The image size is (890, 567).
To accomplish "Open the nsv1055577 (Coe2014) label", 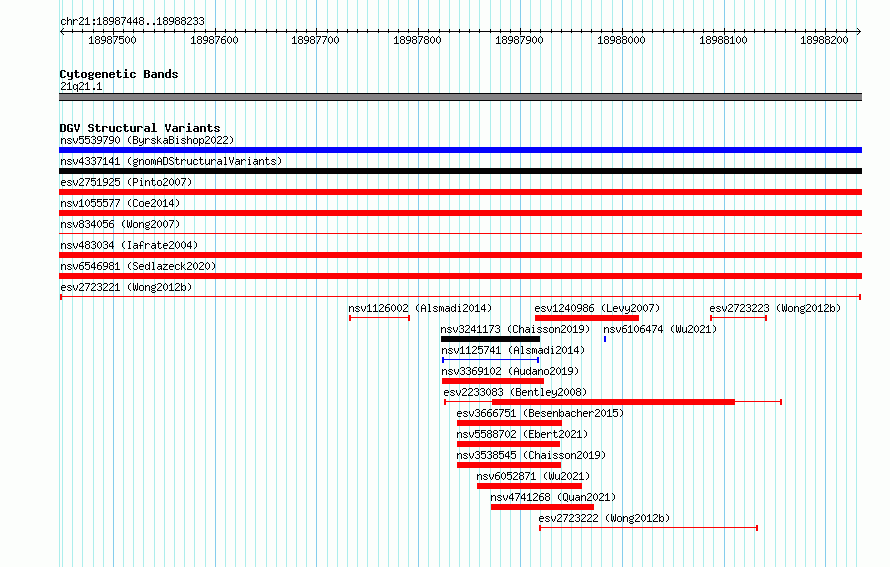I will coord(120,203).
